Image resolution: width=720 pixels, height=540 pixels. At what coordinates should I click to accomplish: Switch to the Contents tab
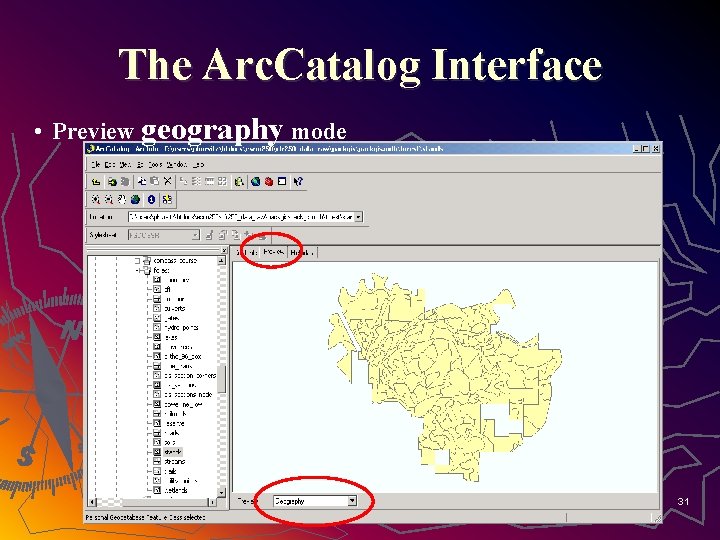(247, 253)
